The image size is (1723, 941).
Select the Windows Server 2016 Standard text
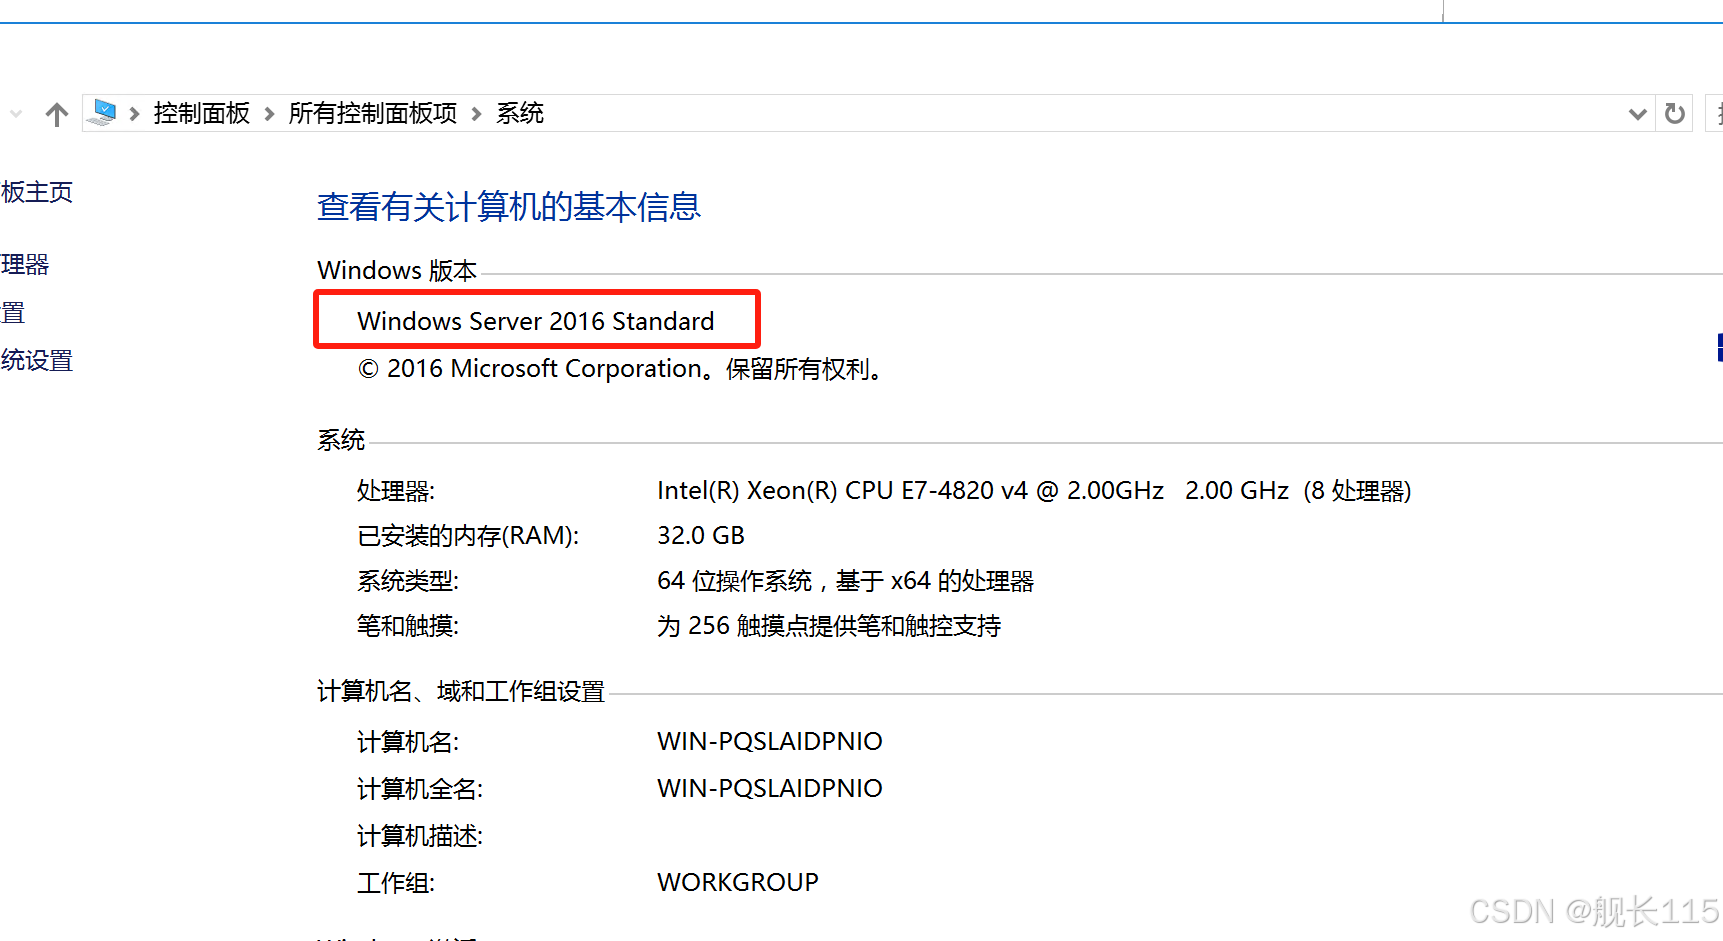[x=536, y=321]
